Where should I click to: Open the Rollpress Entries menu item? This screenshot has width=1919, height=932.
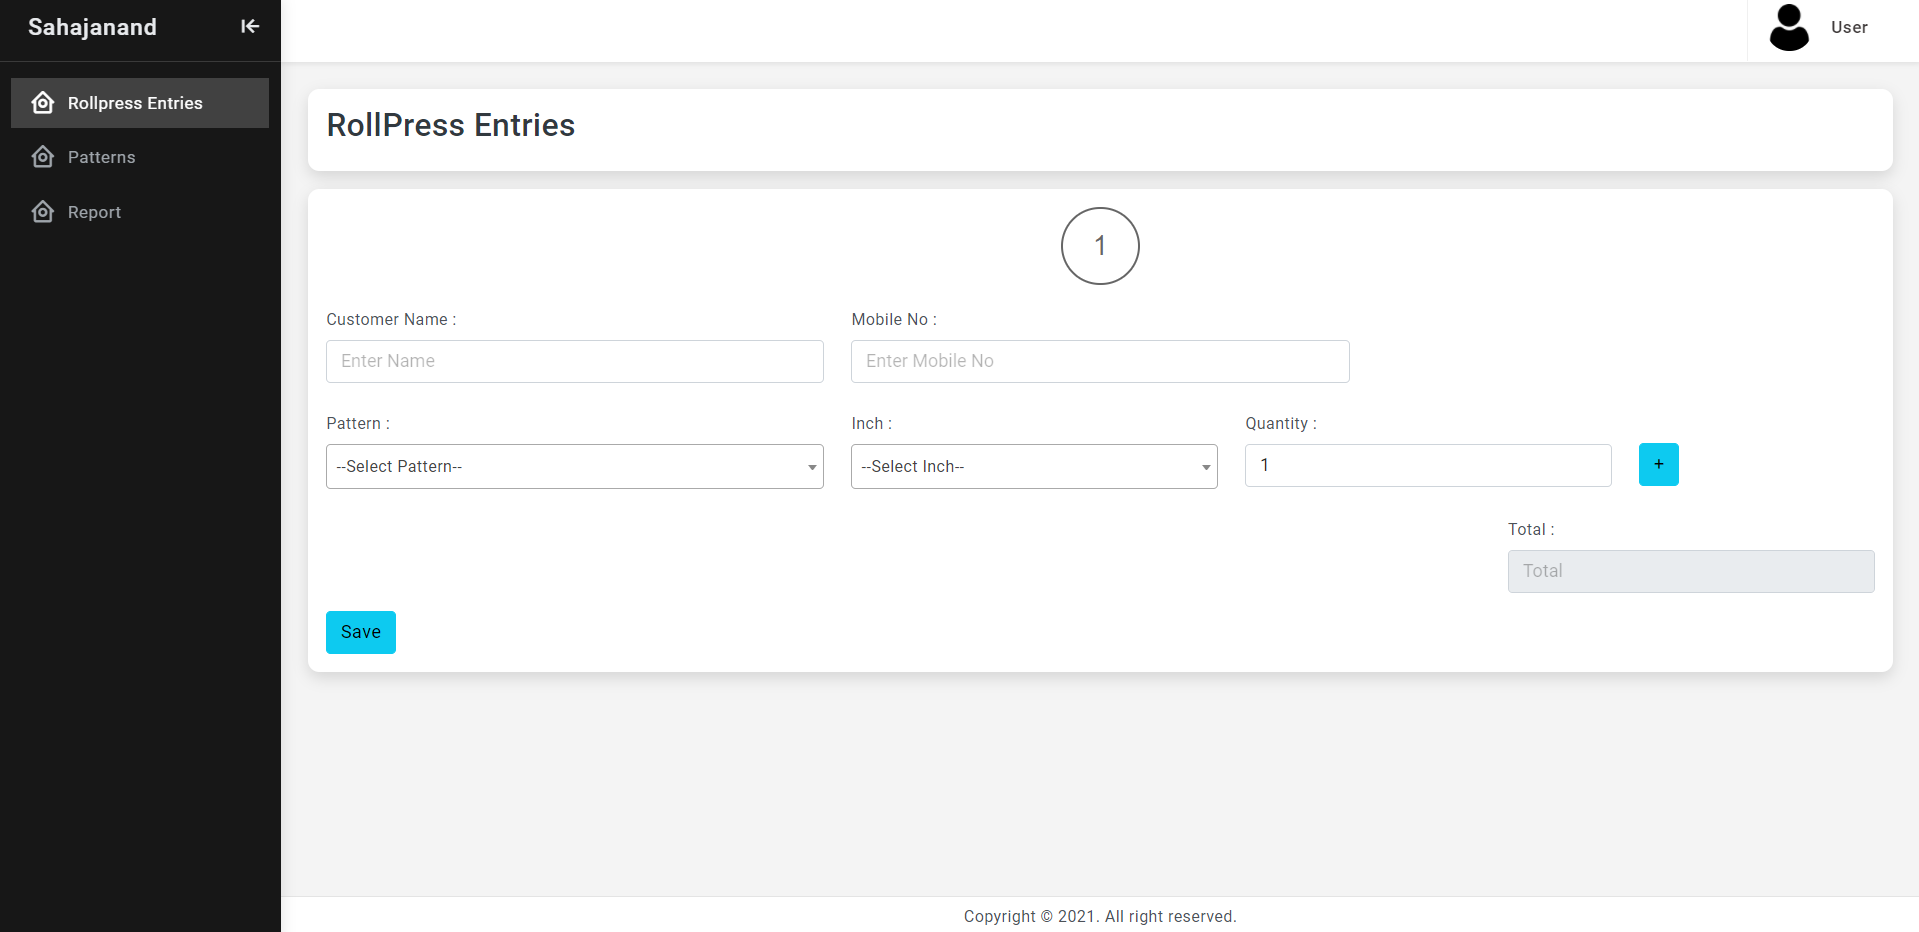tap(140, 103)
